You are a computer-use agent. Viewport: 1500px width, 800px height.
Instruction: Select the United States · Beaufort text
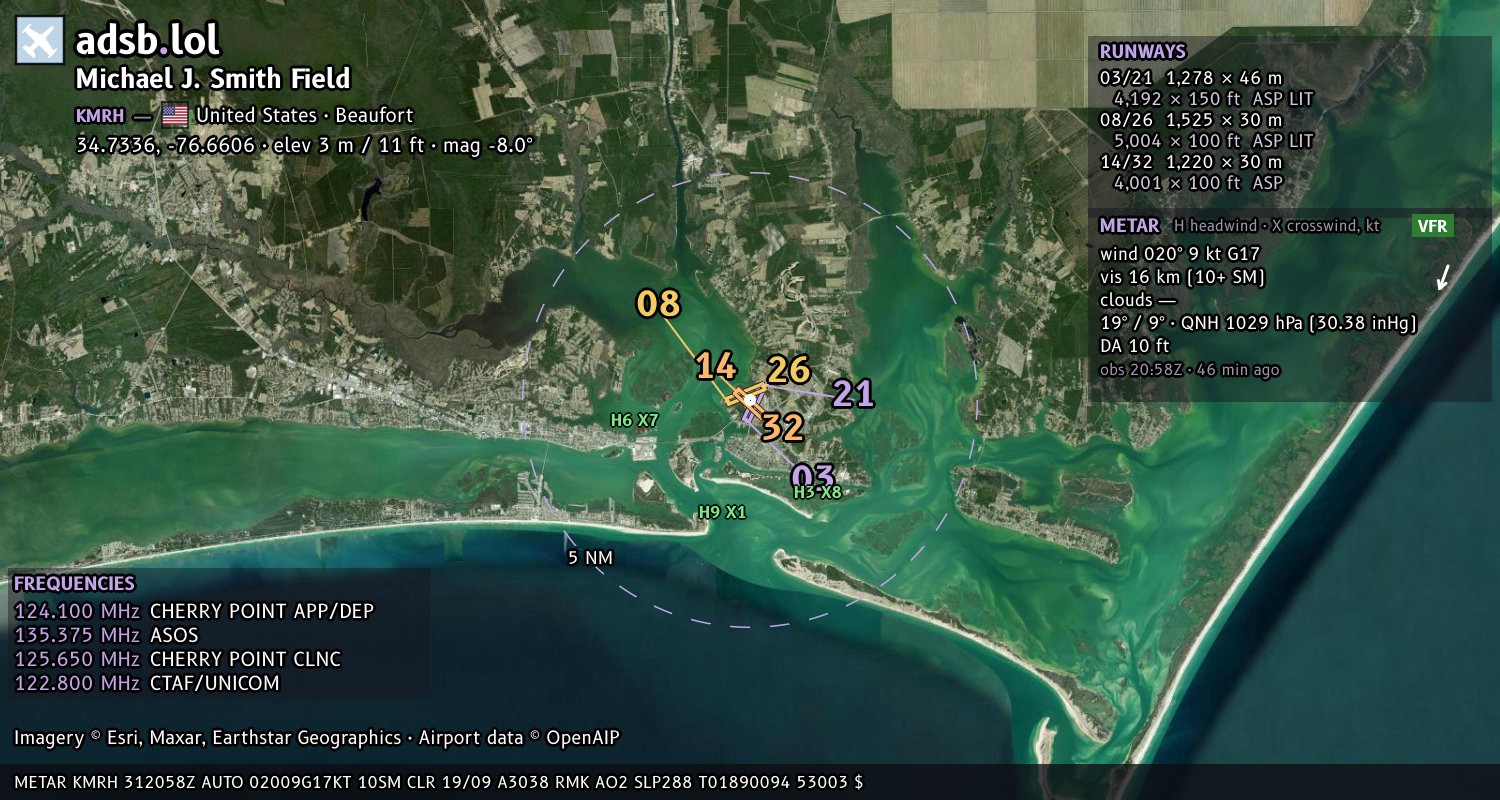coord(305,115)
